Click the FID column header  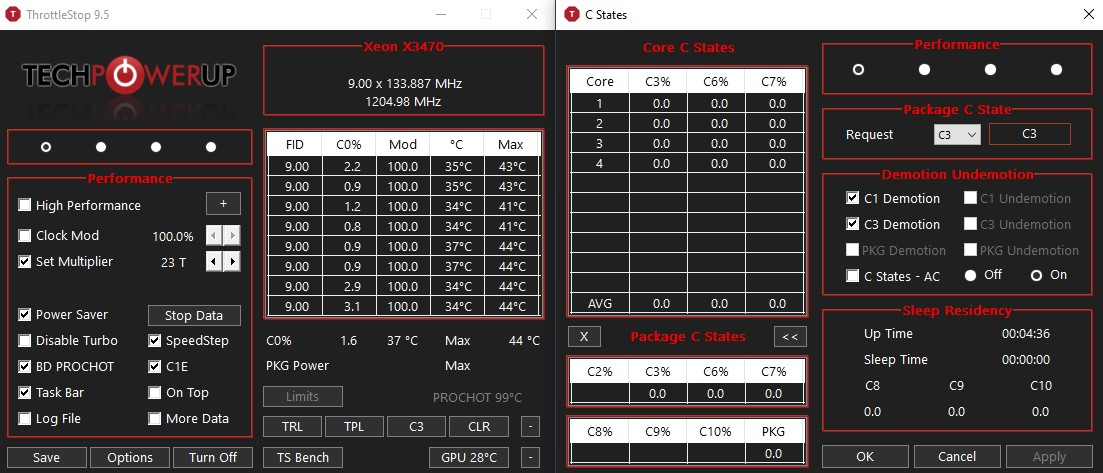[295, 144]
